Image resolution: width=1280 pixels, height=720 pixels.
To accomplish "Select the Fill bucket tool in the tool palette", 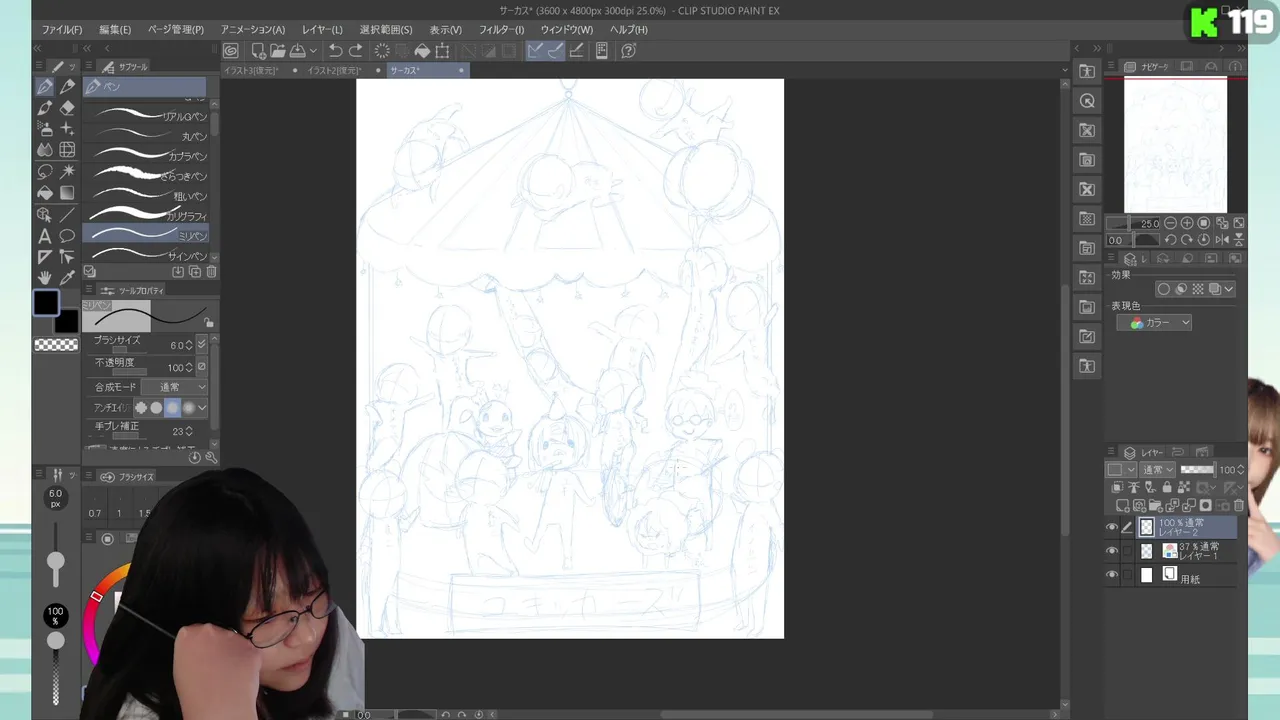I will click(x=45, y=192).
